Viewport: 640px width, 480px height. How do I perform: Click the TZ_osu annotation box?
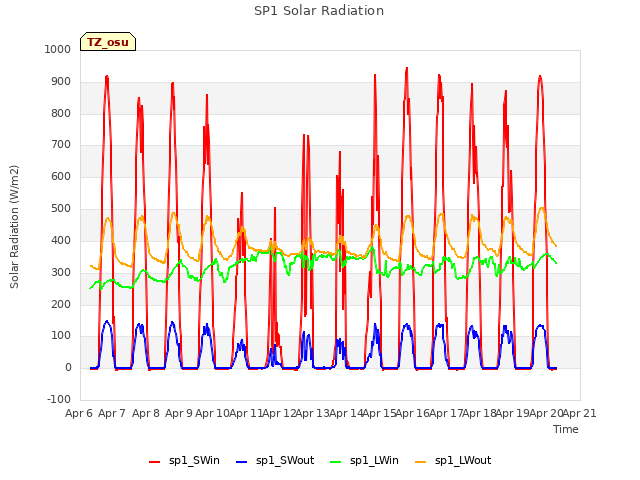[x=108, y=42]
